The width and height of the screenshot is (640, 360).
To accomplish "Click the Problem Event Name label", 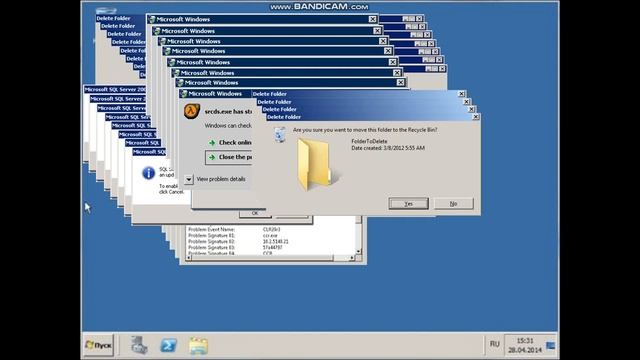I will 211,229.
